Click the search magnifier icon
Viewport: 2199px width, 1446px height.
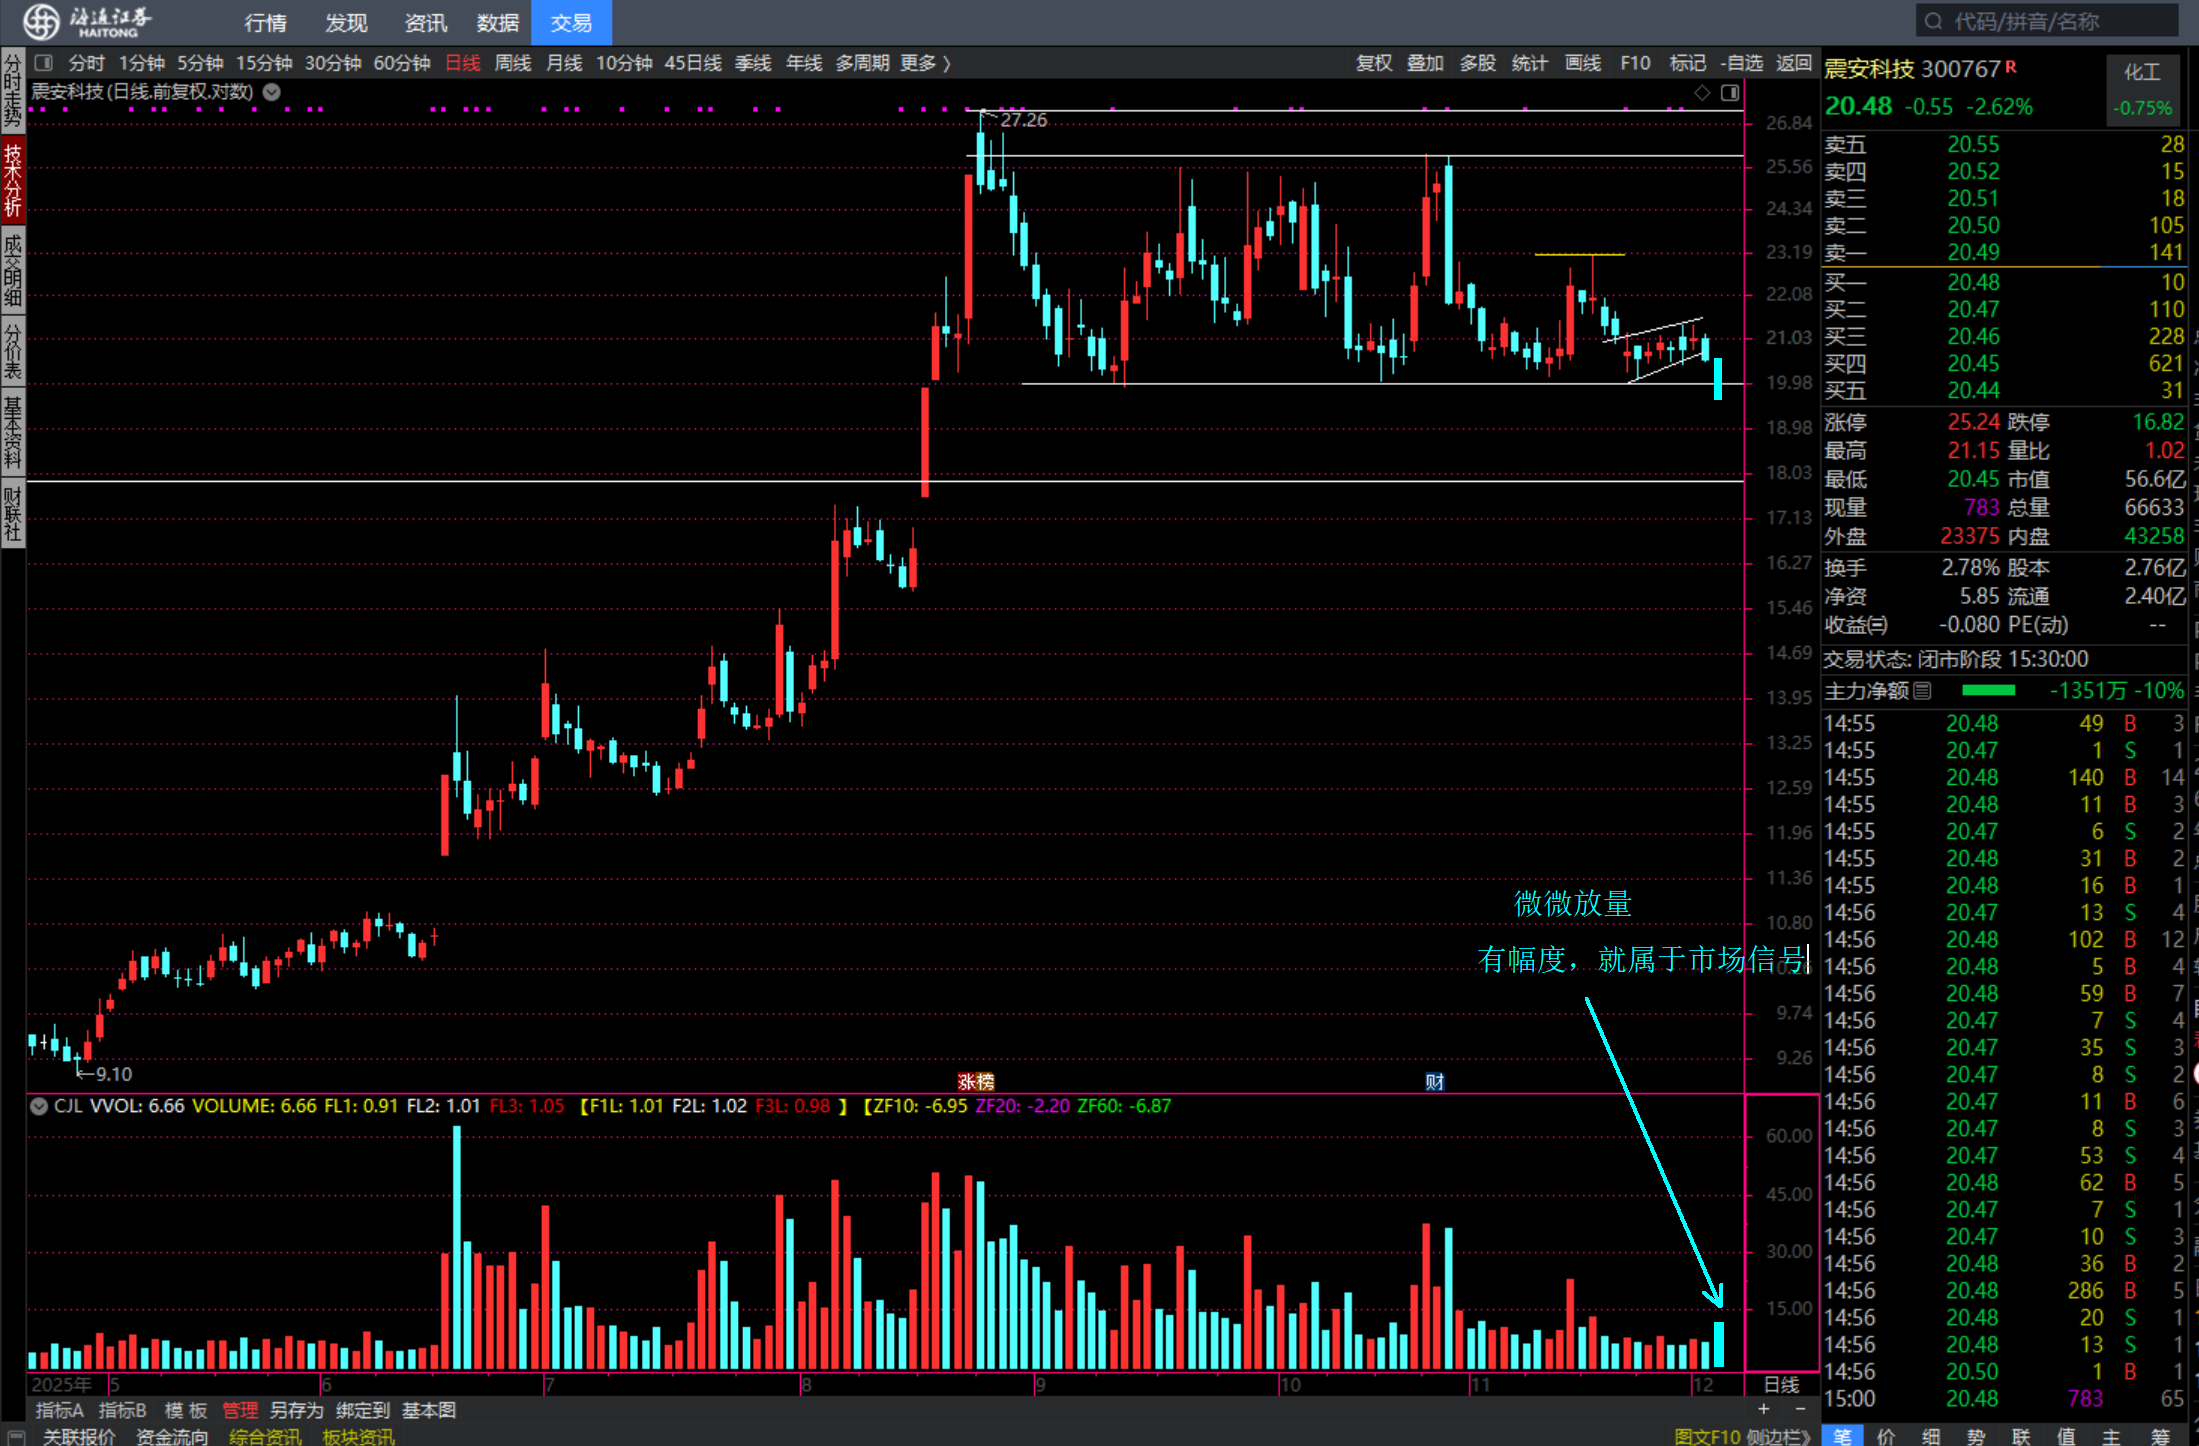click(1933, 21)
